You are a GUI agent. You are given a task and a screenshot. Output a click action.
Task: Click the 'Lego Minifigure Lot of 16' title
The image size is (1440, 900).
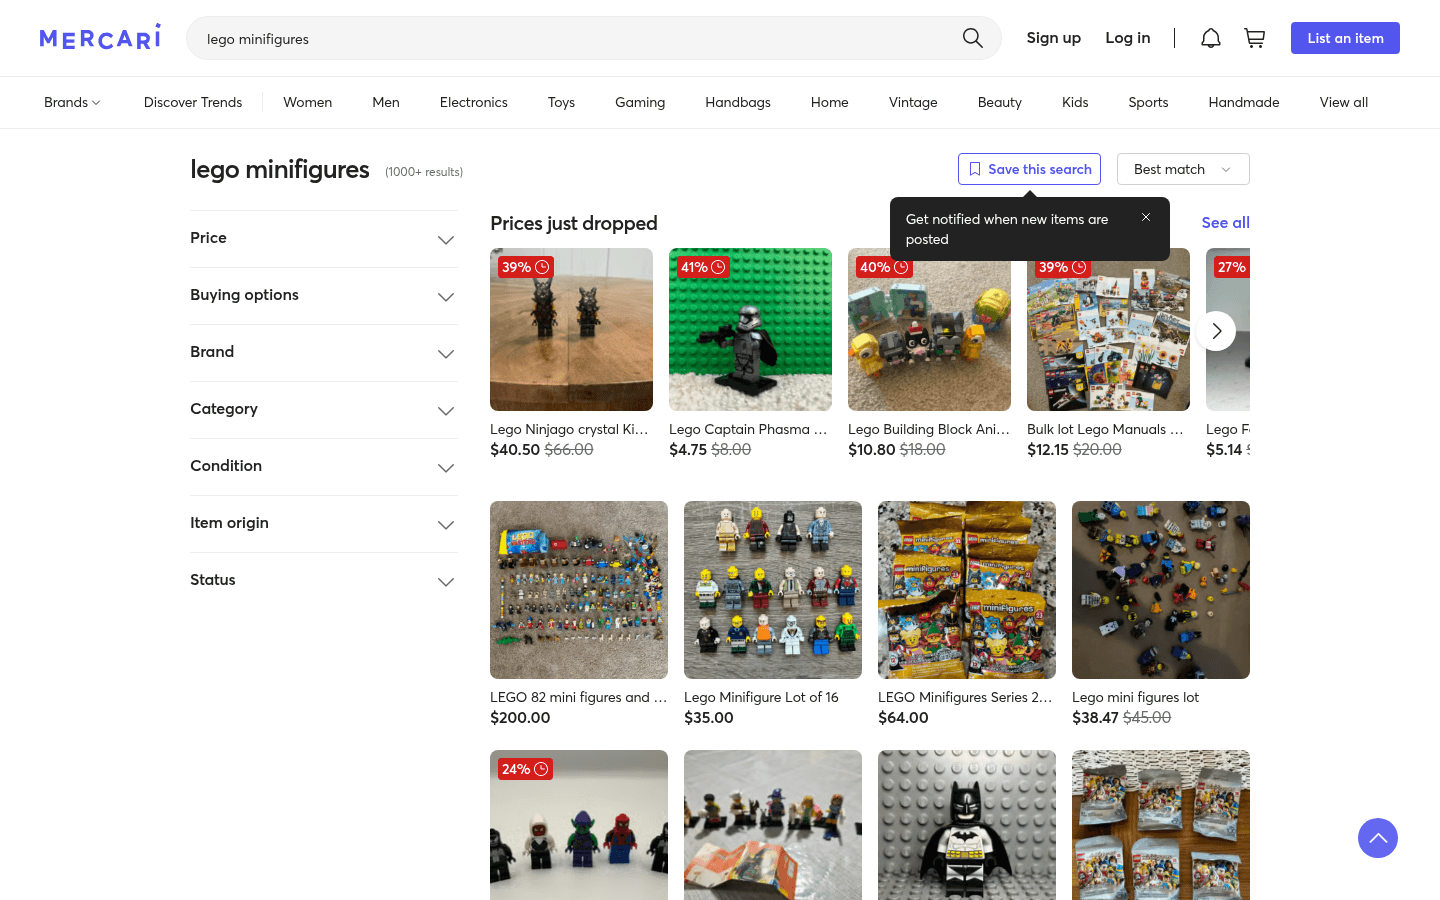click(x=761, y=697)
